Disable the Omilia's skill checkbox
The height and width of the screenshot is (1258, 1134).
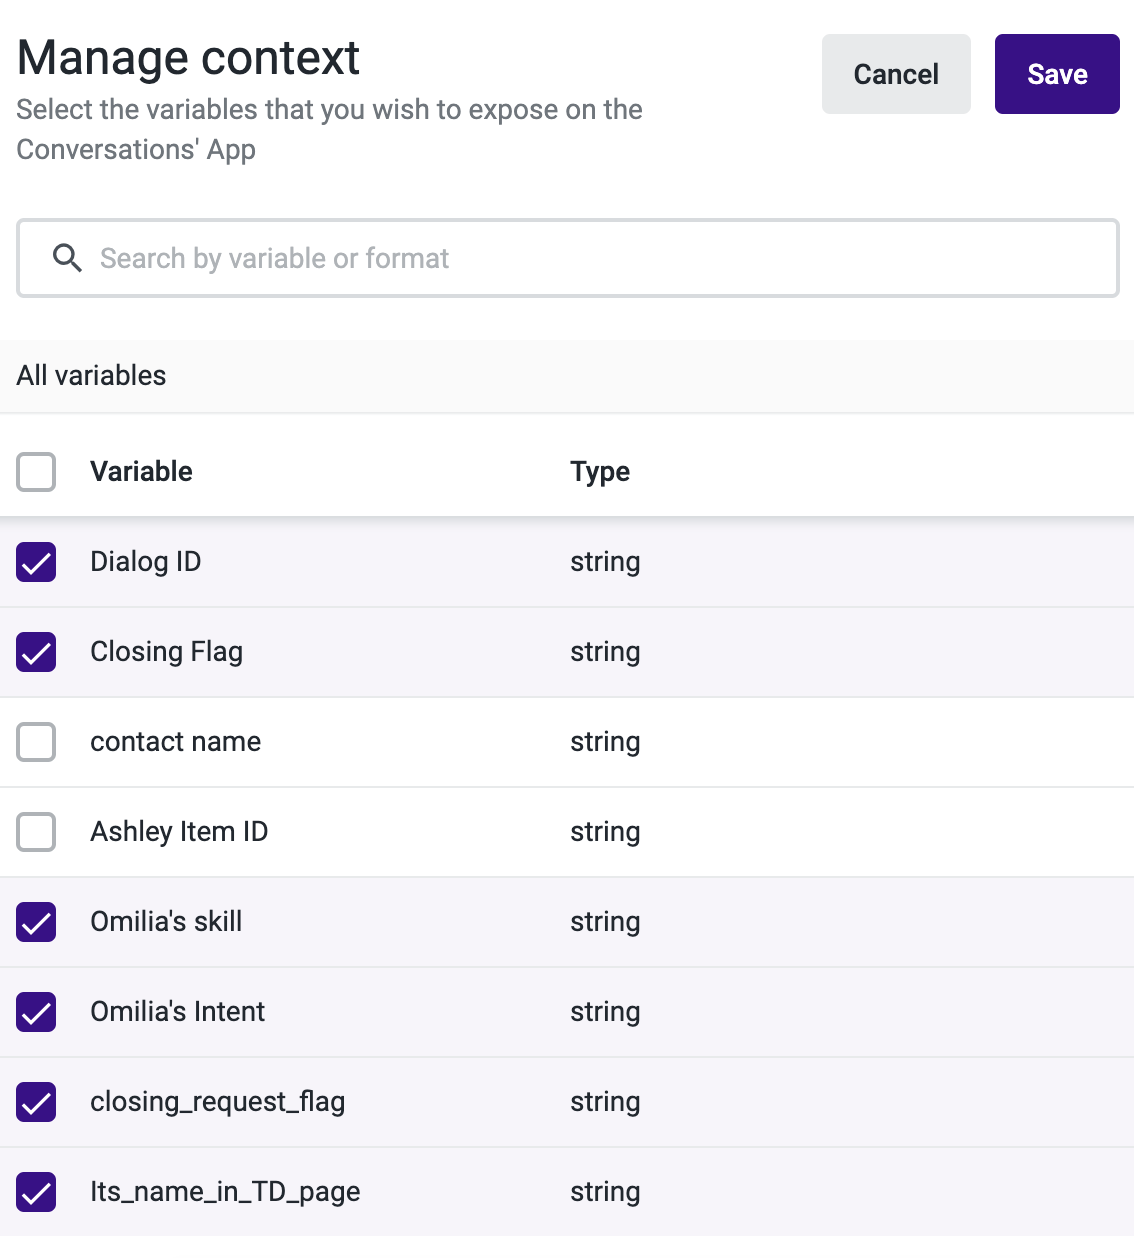(36, 922)
